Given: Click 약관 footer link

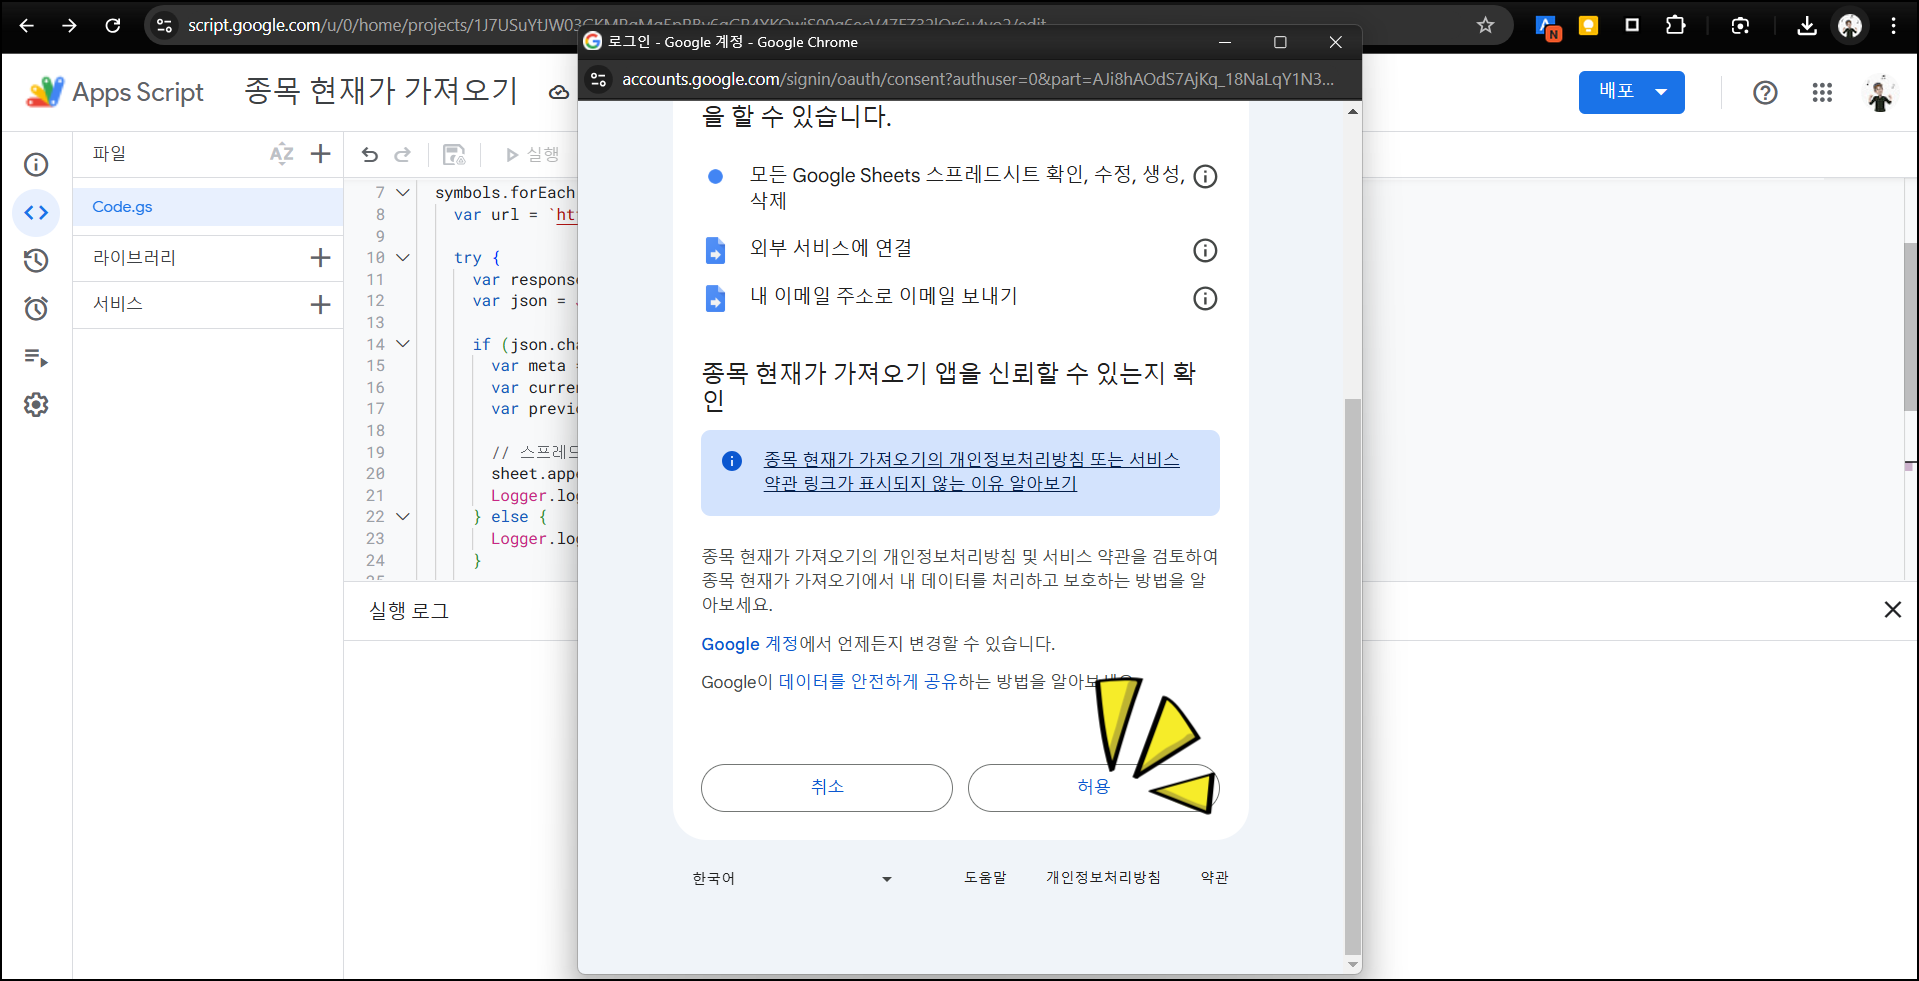Looking at the screenshot, I should pyautogui.click(x=1214, y=877).
